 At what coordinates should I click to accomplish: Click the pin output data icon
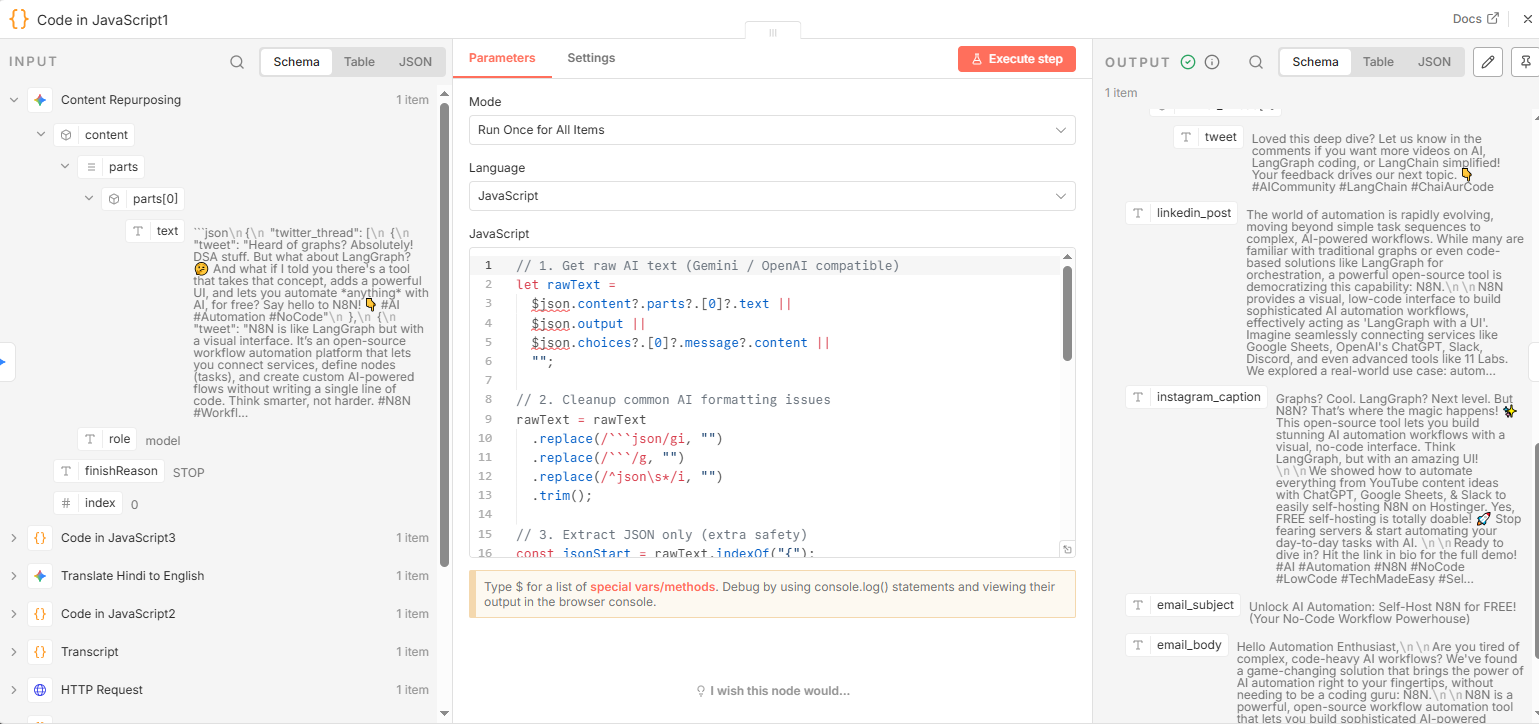1526,62
